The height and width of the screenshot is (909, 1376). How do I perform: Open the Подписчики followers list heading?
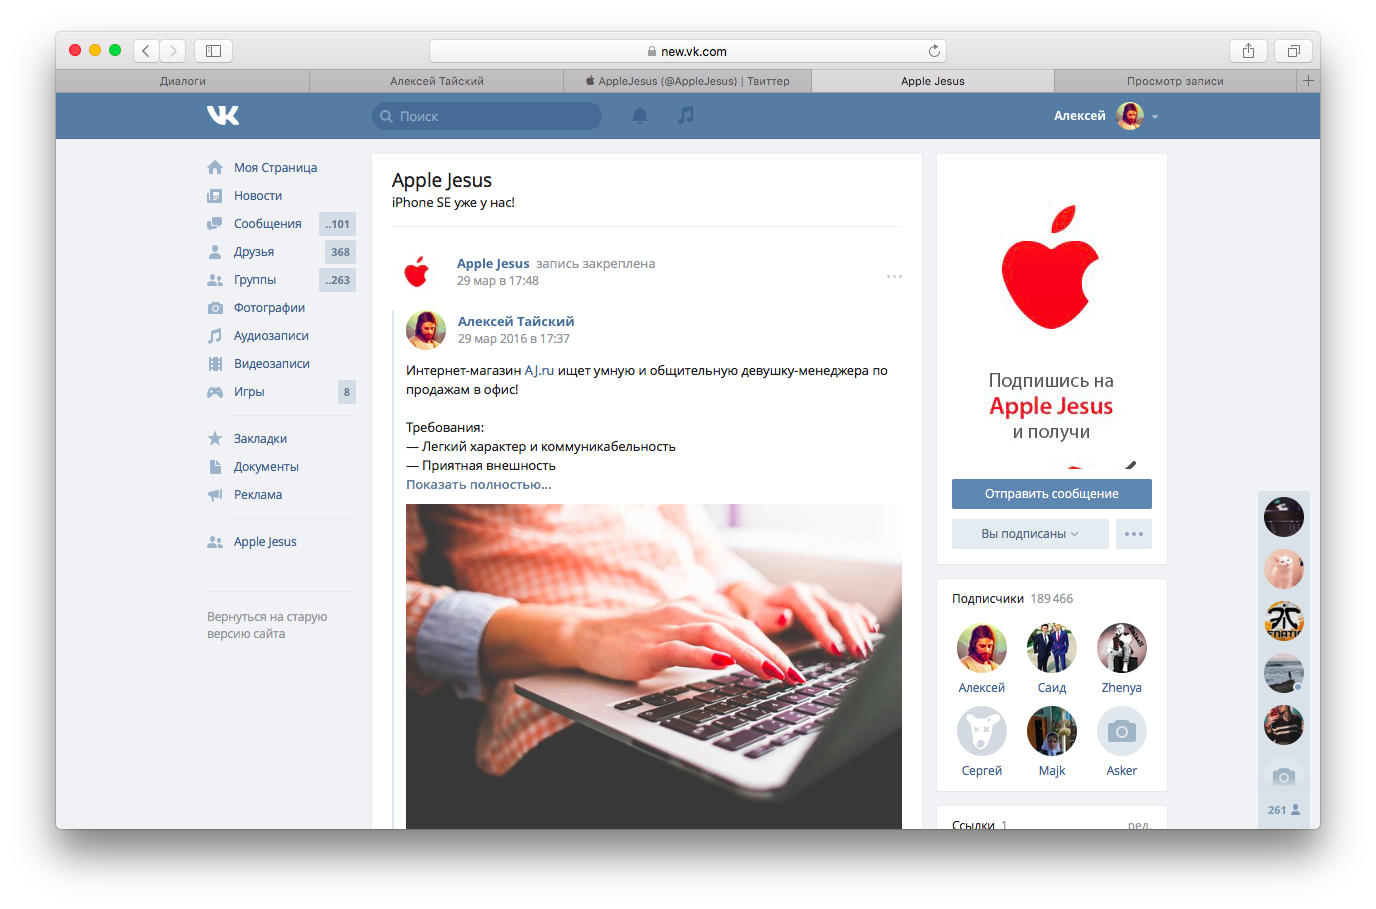pyautogui.click(x=988, y=599)
